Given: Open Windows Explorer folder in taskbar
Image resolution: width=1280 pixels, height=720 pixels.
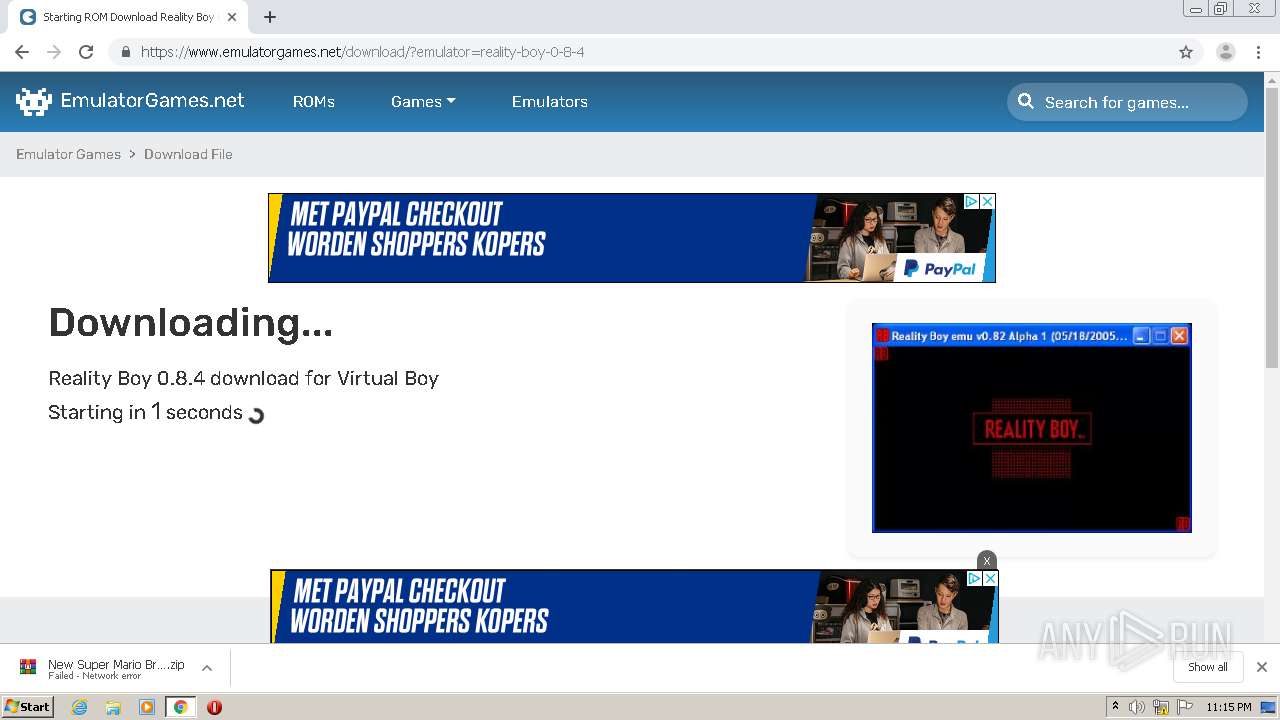Looking at the screenshot, I should click(113, 707).
